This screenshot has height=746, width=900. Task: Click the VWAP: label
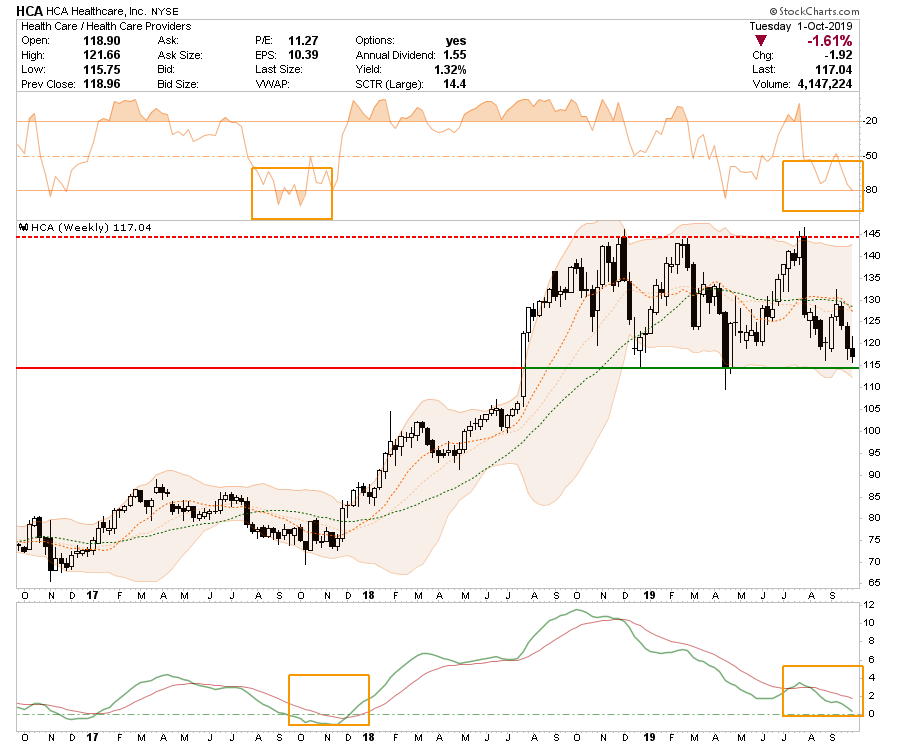coord(272,84)
